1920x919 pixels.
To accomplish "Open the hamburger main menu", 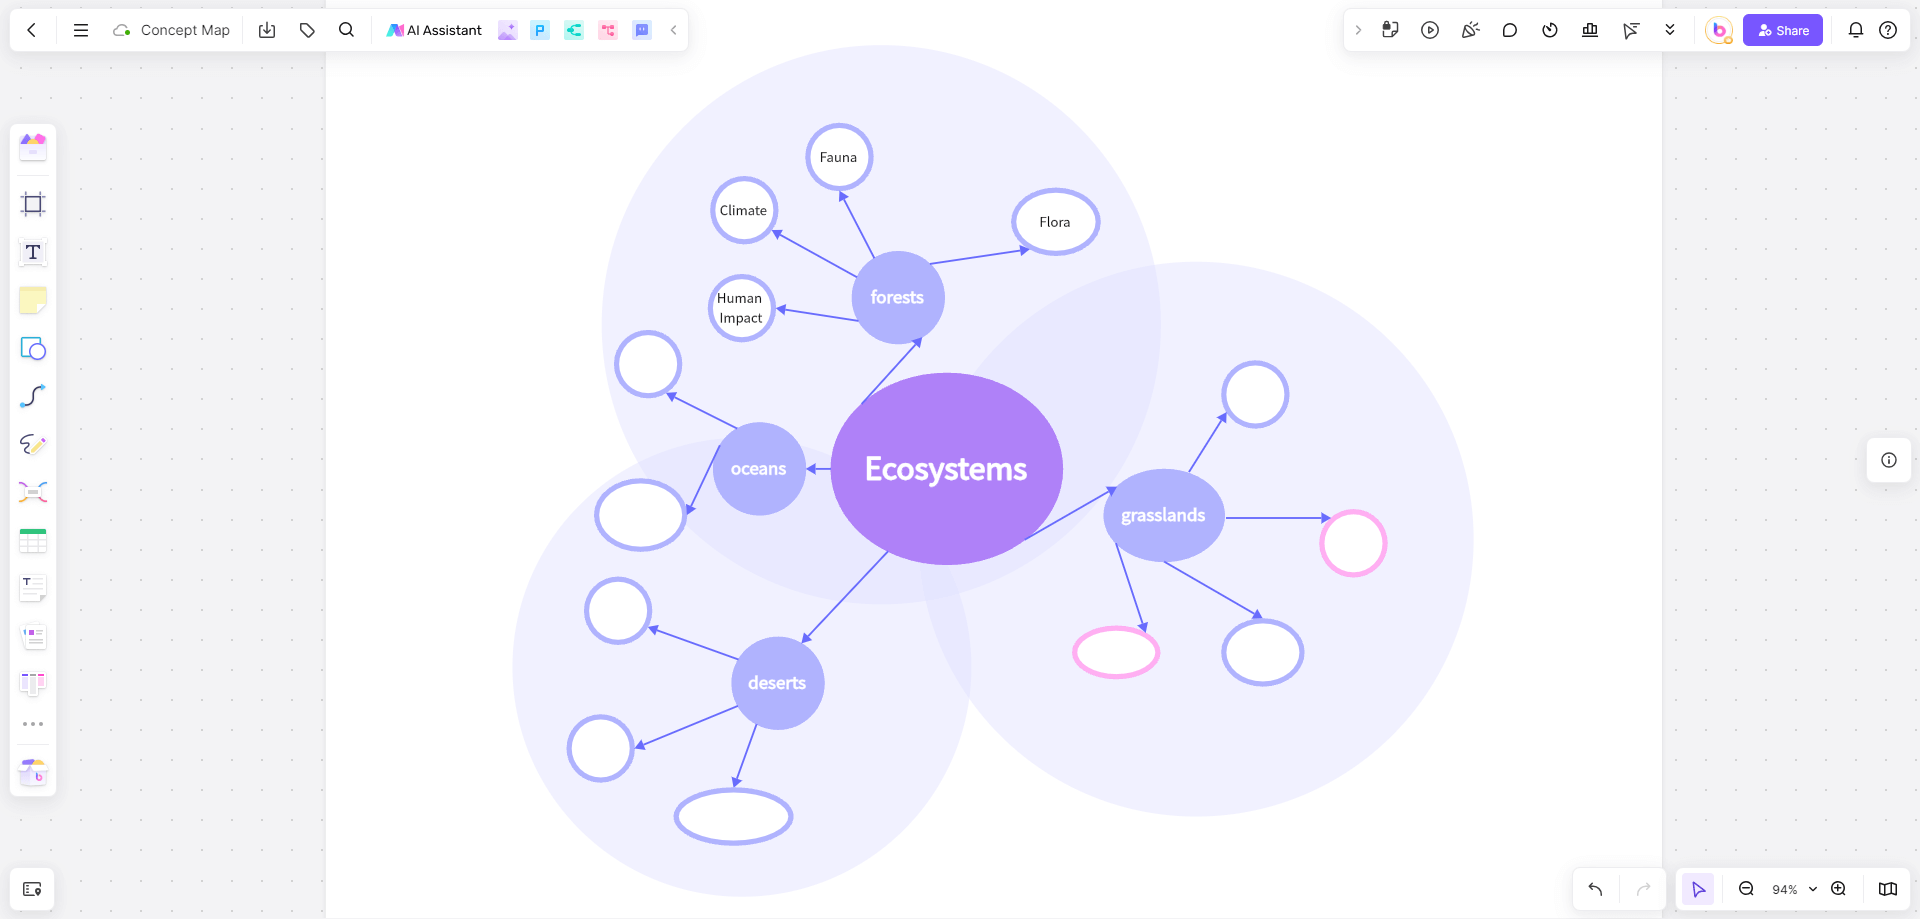I will [81, 30].
